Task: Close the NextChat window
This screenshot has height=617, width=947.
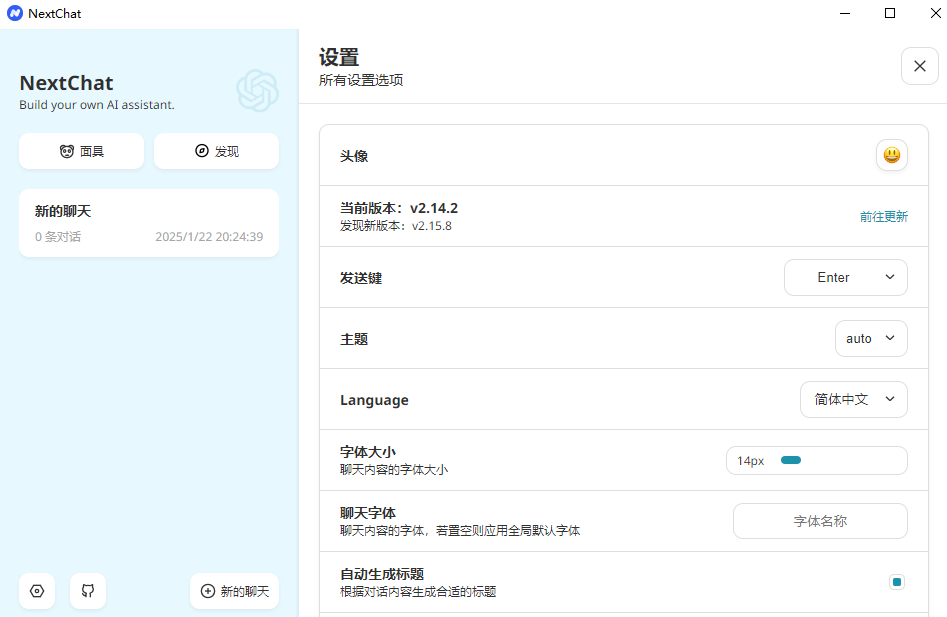Action: 935,13
